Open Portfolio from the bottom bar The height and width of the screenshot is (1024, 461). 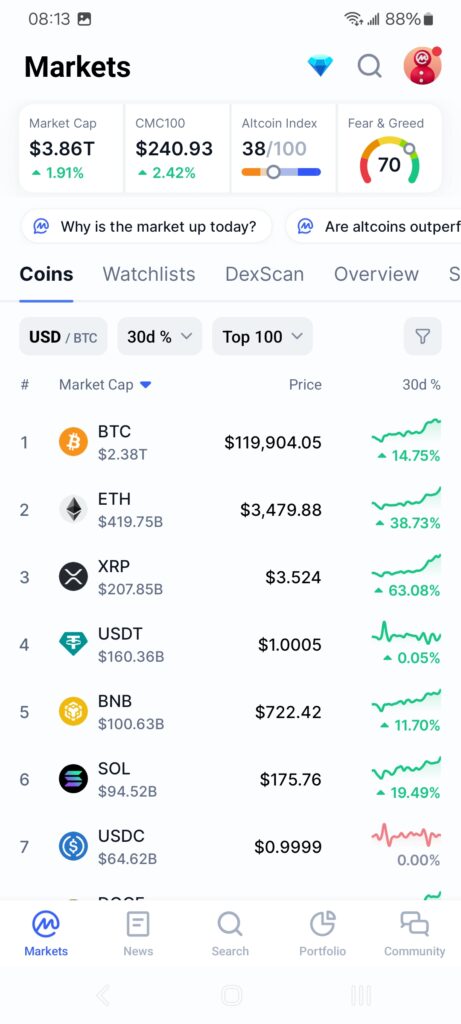323,934
